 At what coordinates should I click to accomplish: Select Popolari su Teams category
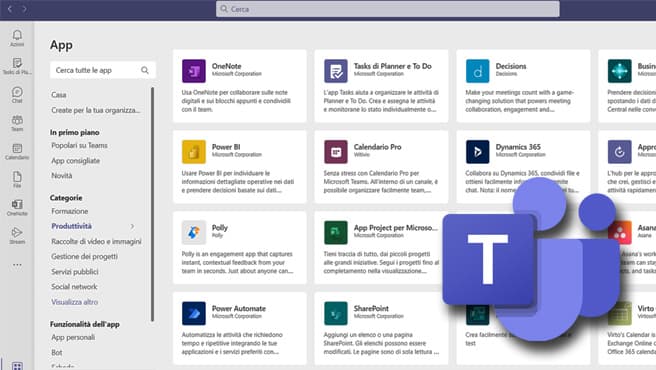tap(79, 145)
